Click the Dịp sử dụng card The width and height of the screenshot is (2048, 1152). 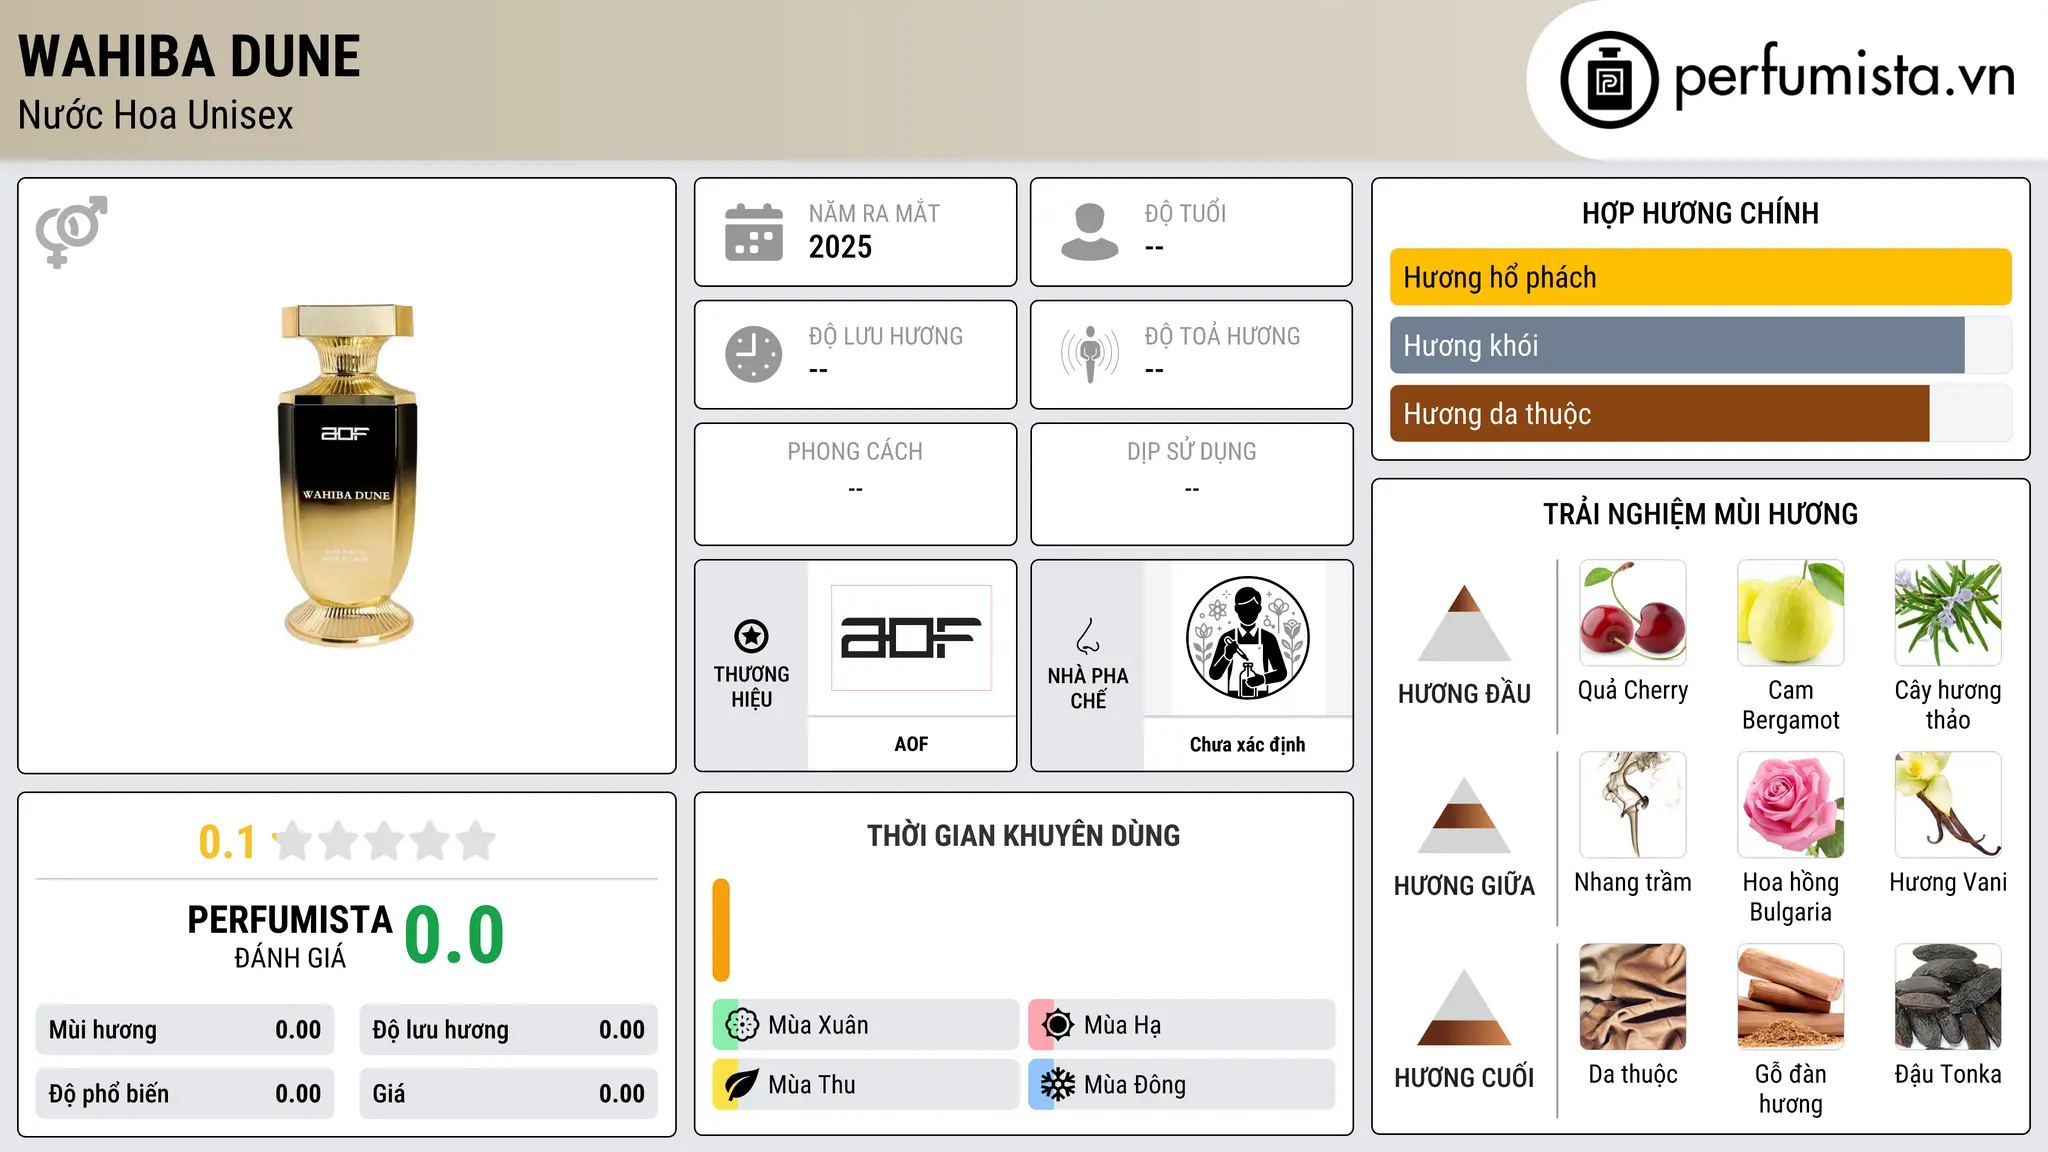[1191, 484]
